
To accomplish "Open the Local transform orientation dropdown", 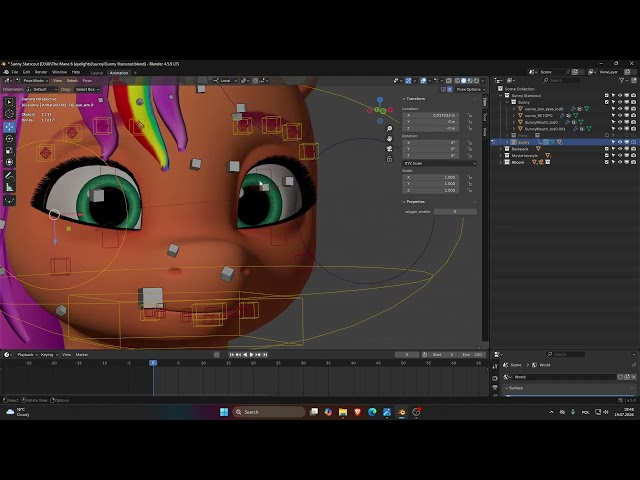I will pyautogui.click(x=225, y=81).
